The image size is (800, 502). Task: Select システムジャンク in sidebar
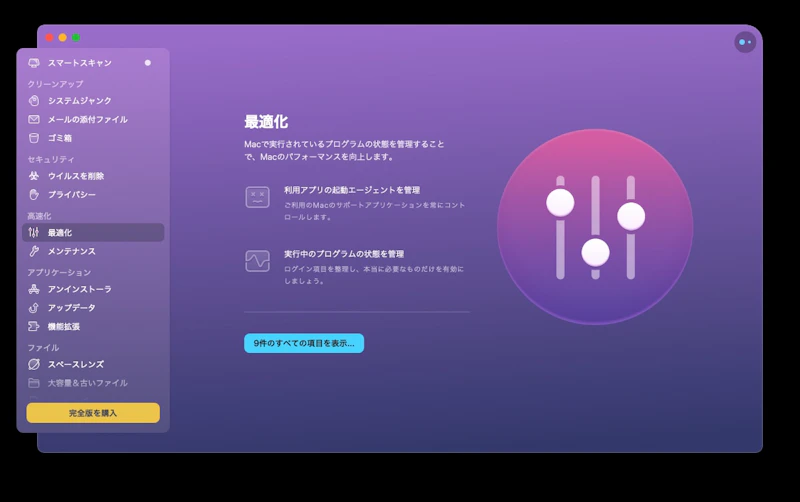(93, 101)
